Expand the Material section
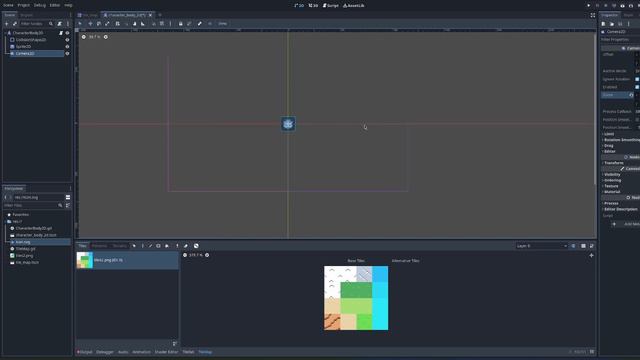 611,191
